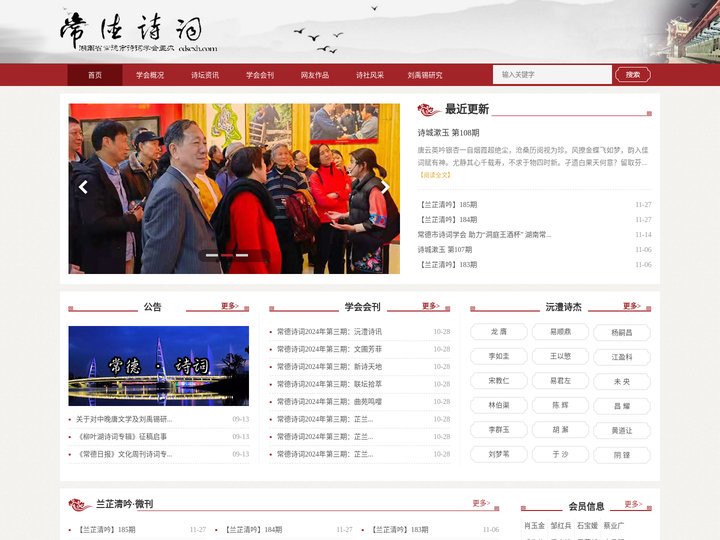720x540 pixels.
Task: Go to 诗坛资讯 section
Action: pyautogui.click(x=205, y=75)
